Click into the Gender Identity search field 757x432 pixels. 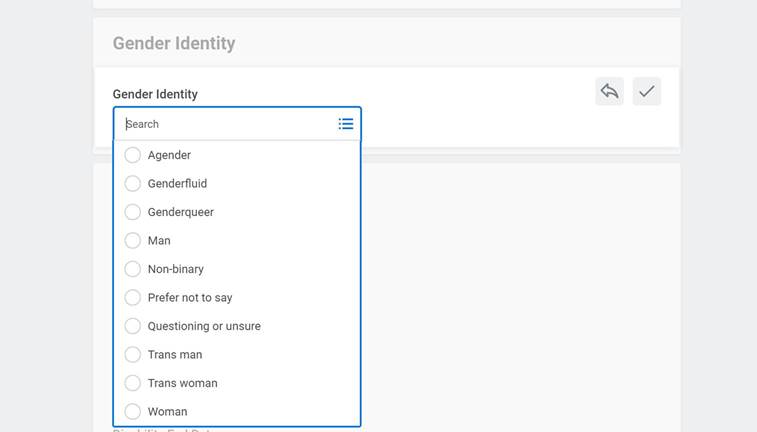[228, 124]
